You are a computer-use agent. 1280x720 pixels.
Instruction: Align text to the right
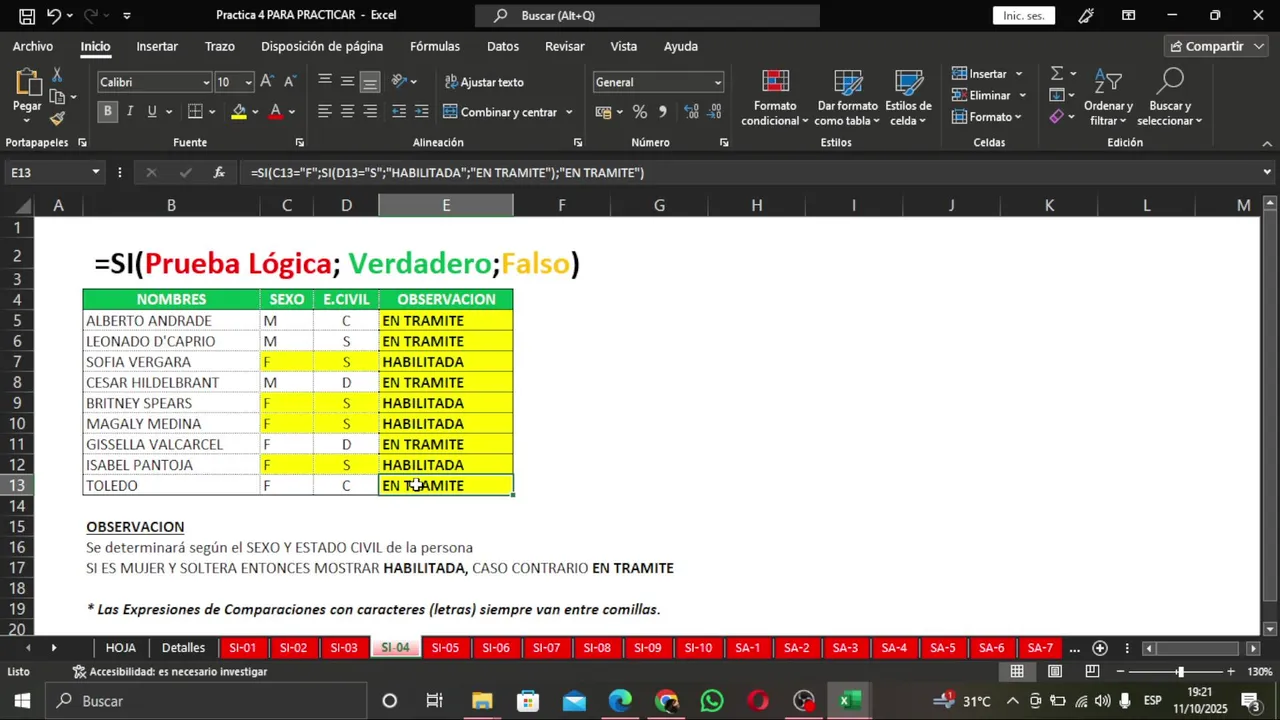click(x=370, y=112)
